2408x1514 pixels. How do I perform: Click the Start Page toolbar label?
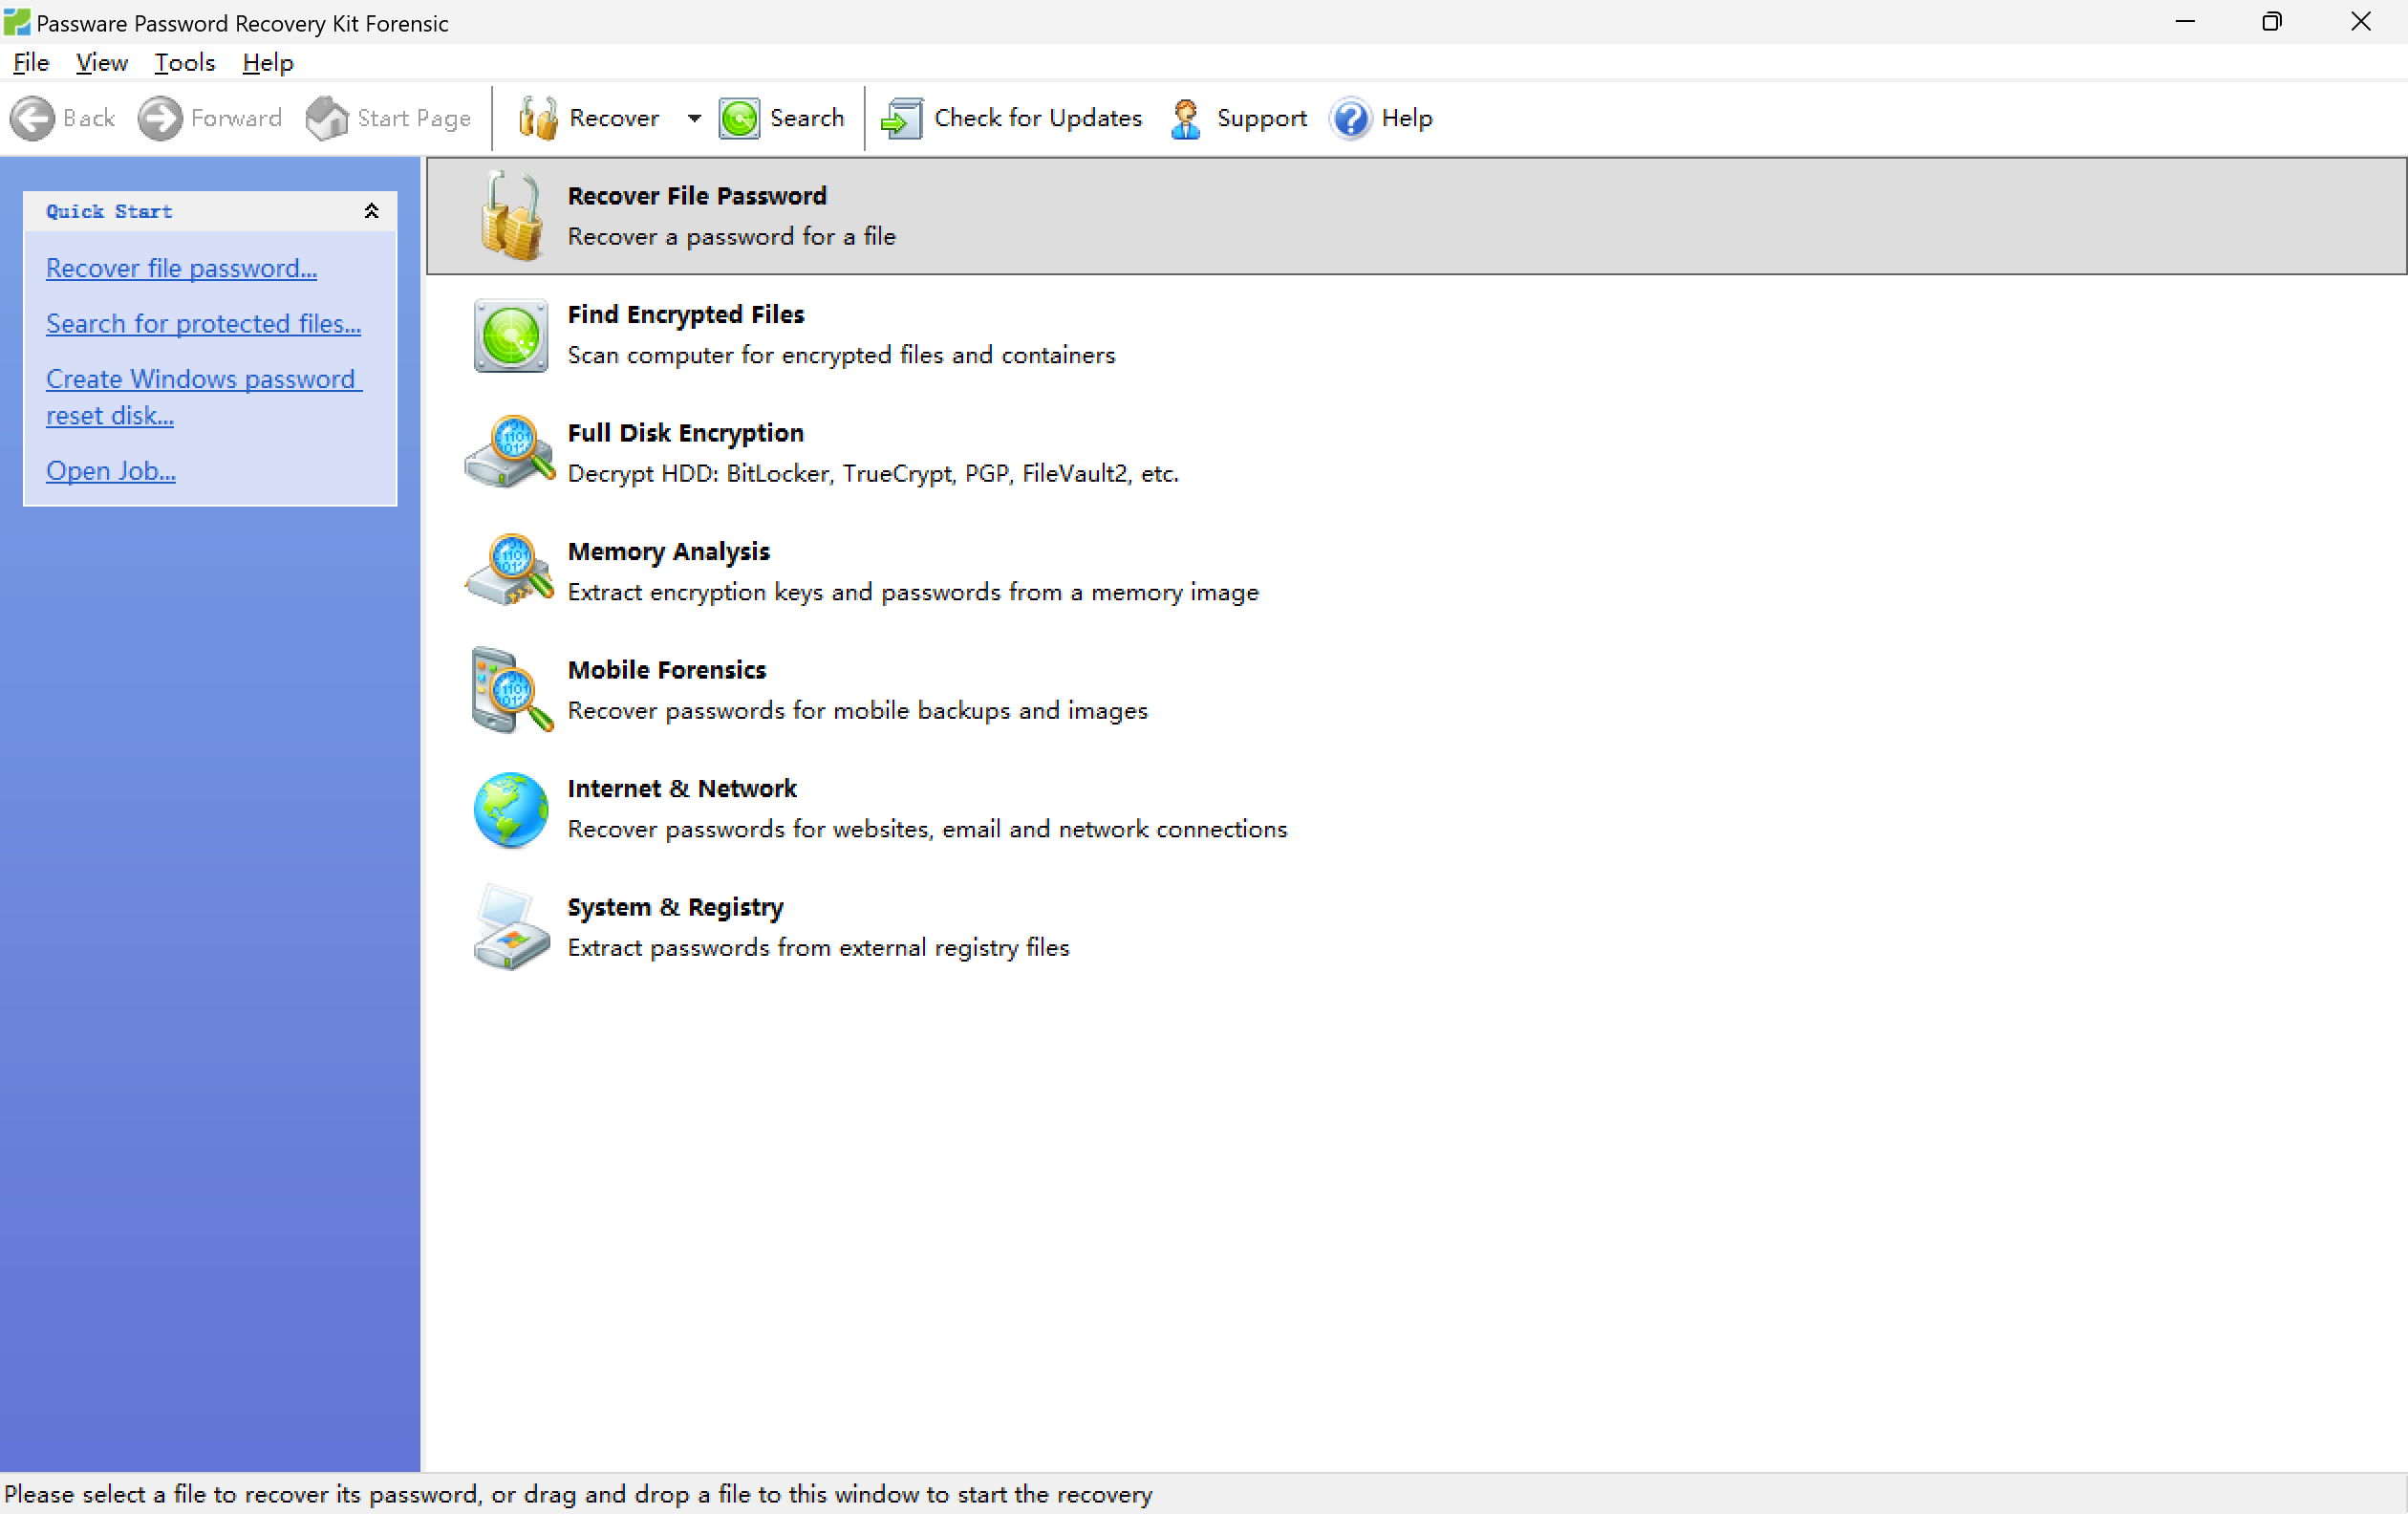pyautogui.click(x=414, y=118)
